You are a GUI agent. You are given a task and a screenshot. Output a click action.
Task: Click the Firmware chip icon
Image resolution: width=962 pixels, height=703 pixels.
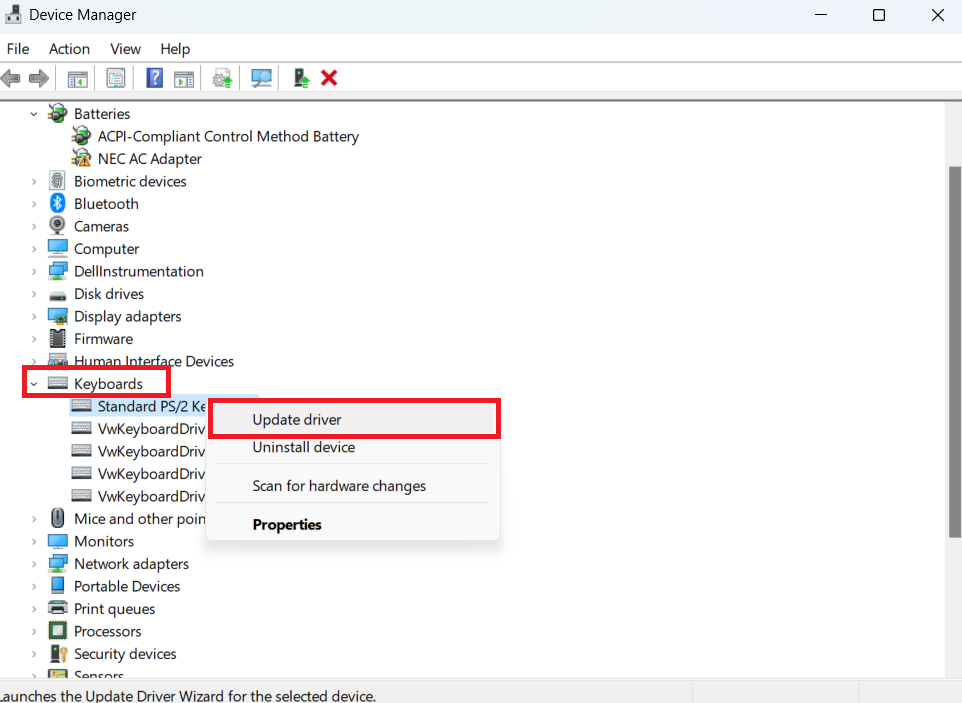[x=58, y=338]
